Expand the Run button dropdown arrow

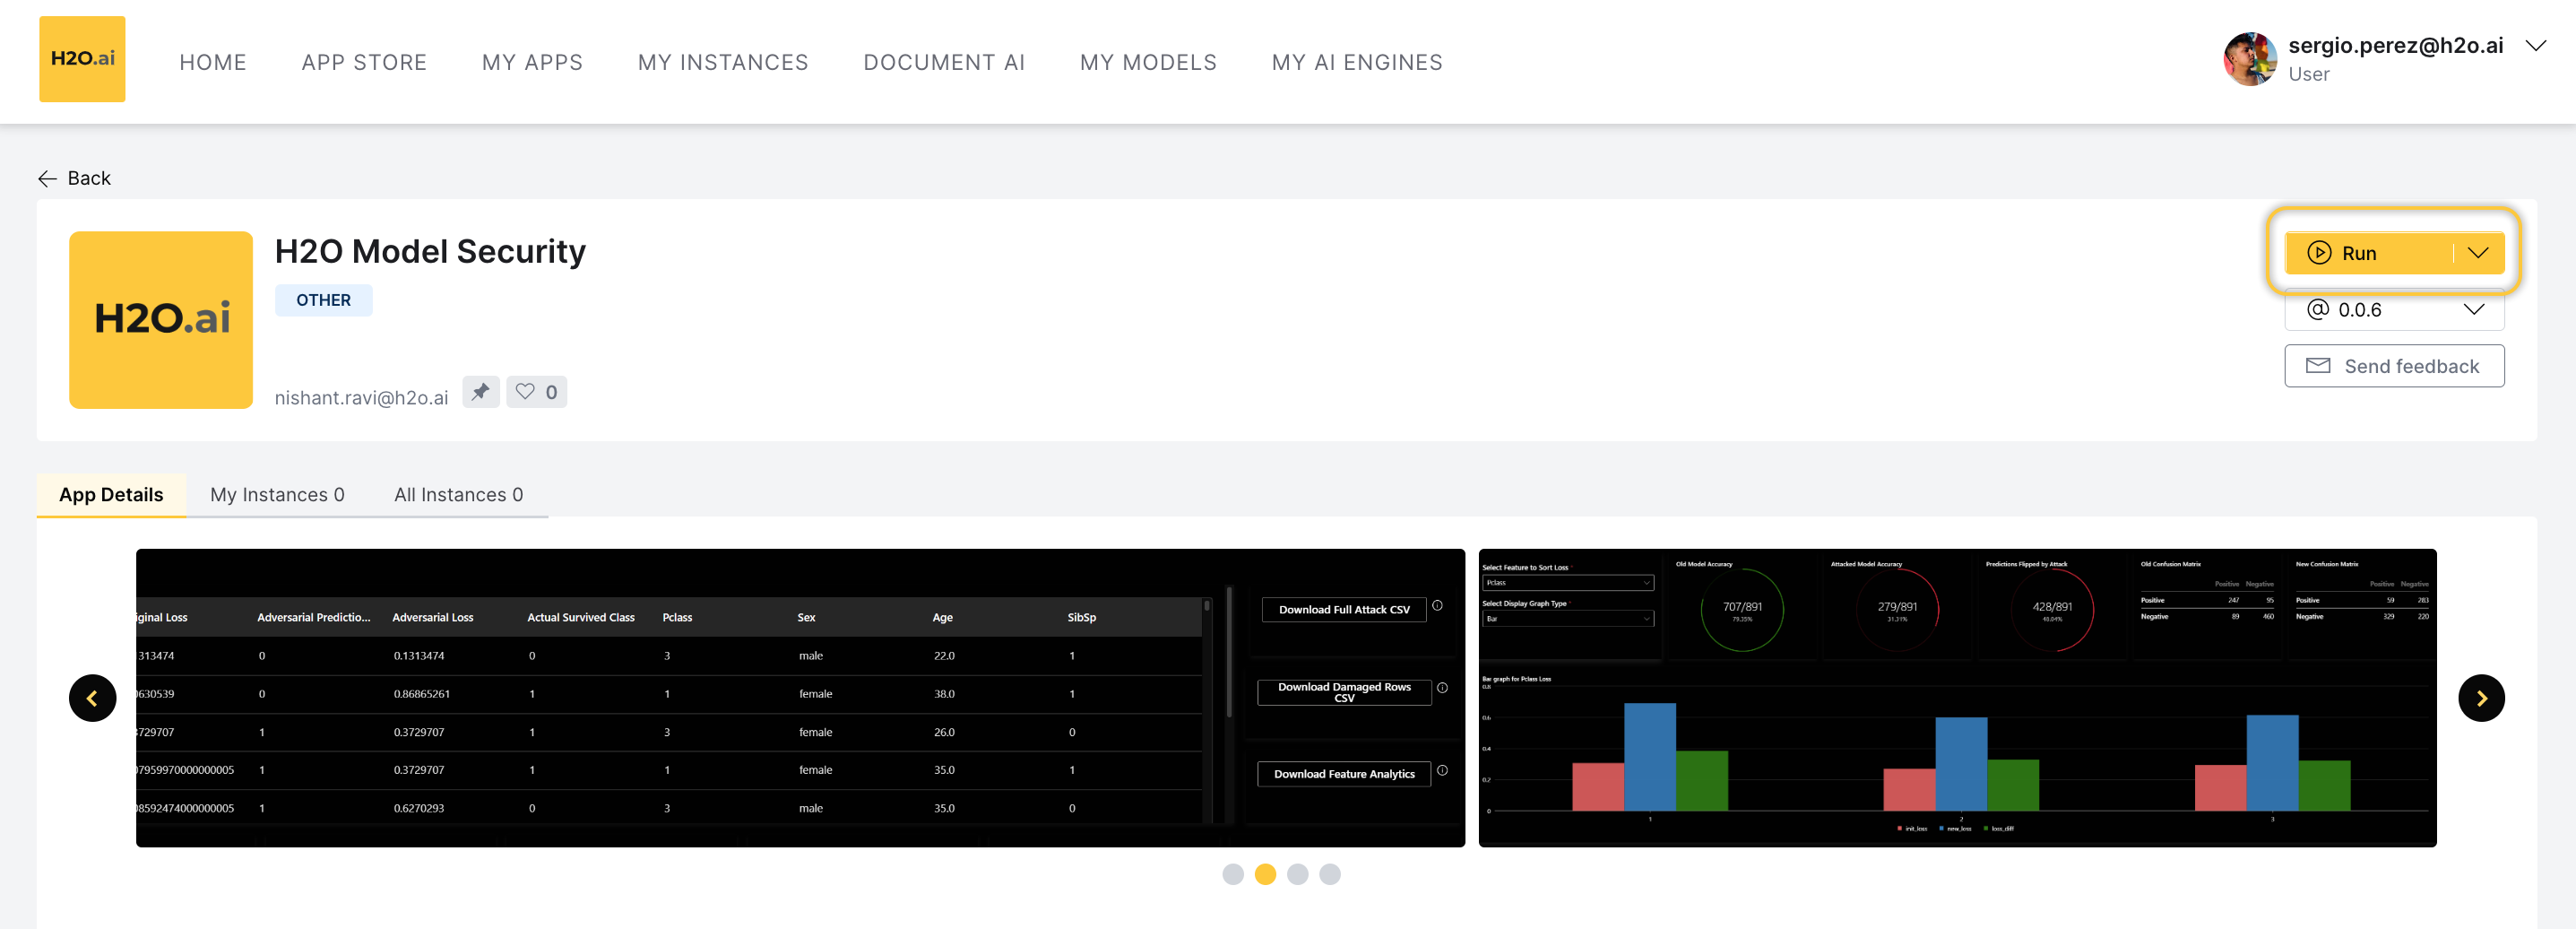pyautogui.click(x=2477, y=253)
